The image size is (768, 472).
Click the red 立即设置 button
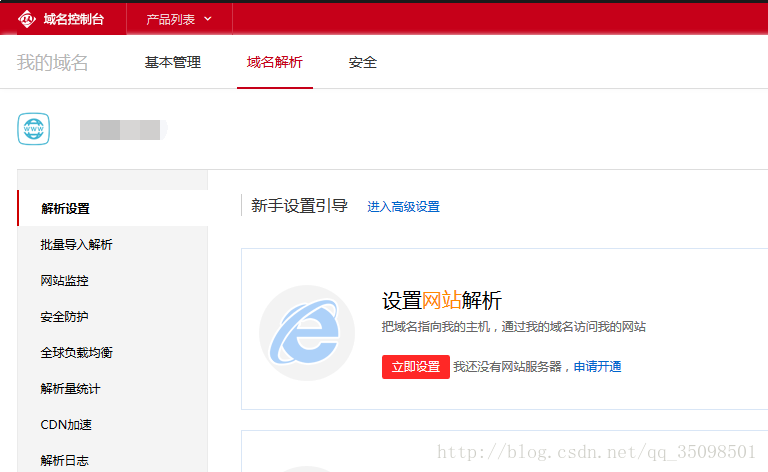(x=416, y=367)
